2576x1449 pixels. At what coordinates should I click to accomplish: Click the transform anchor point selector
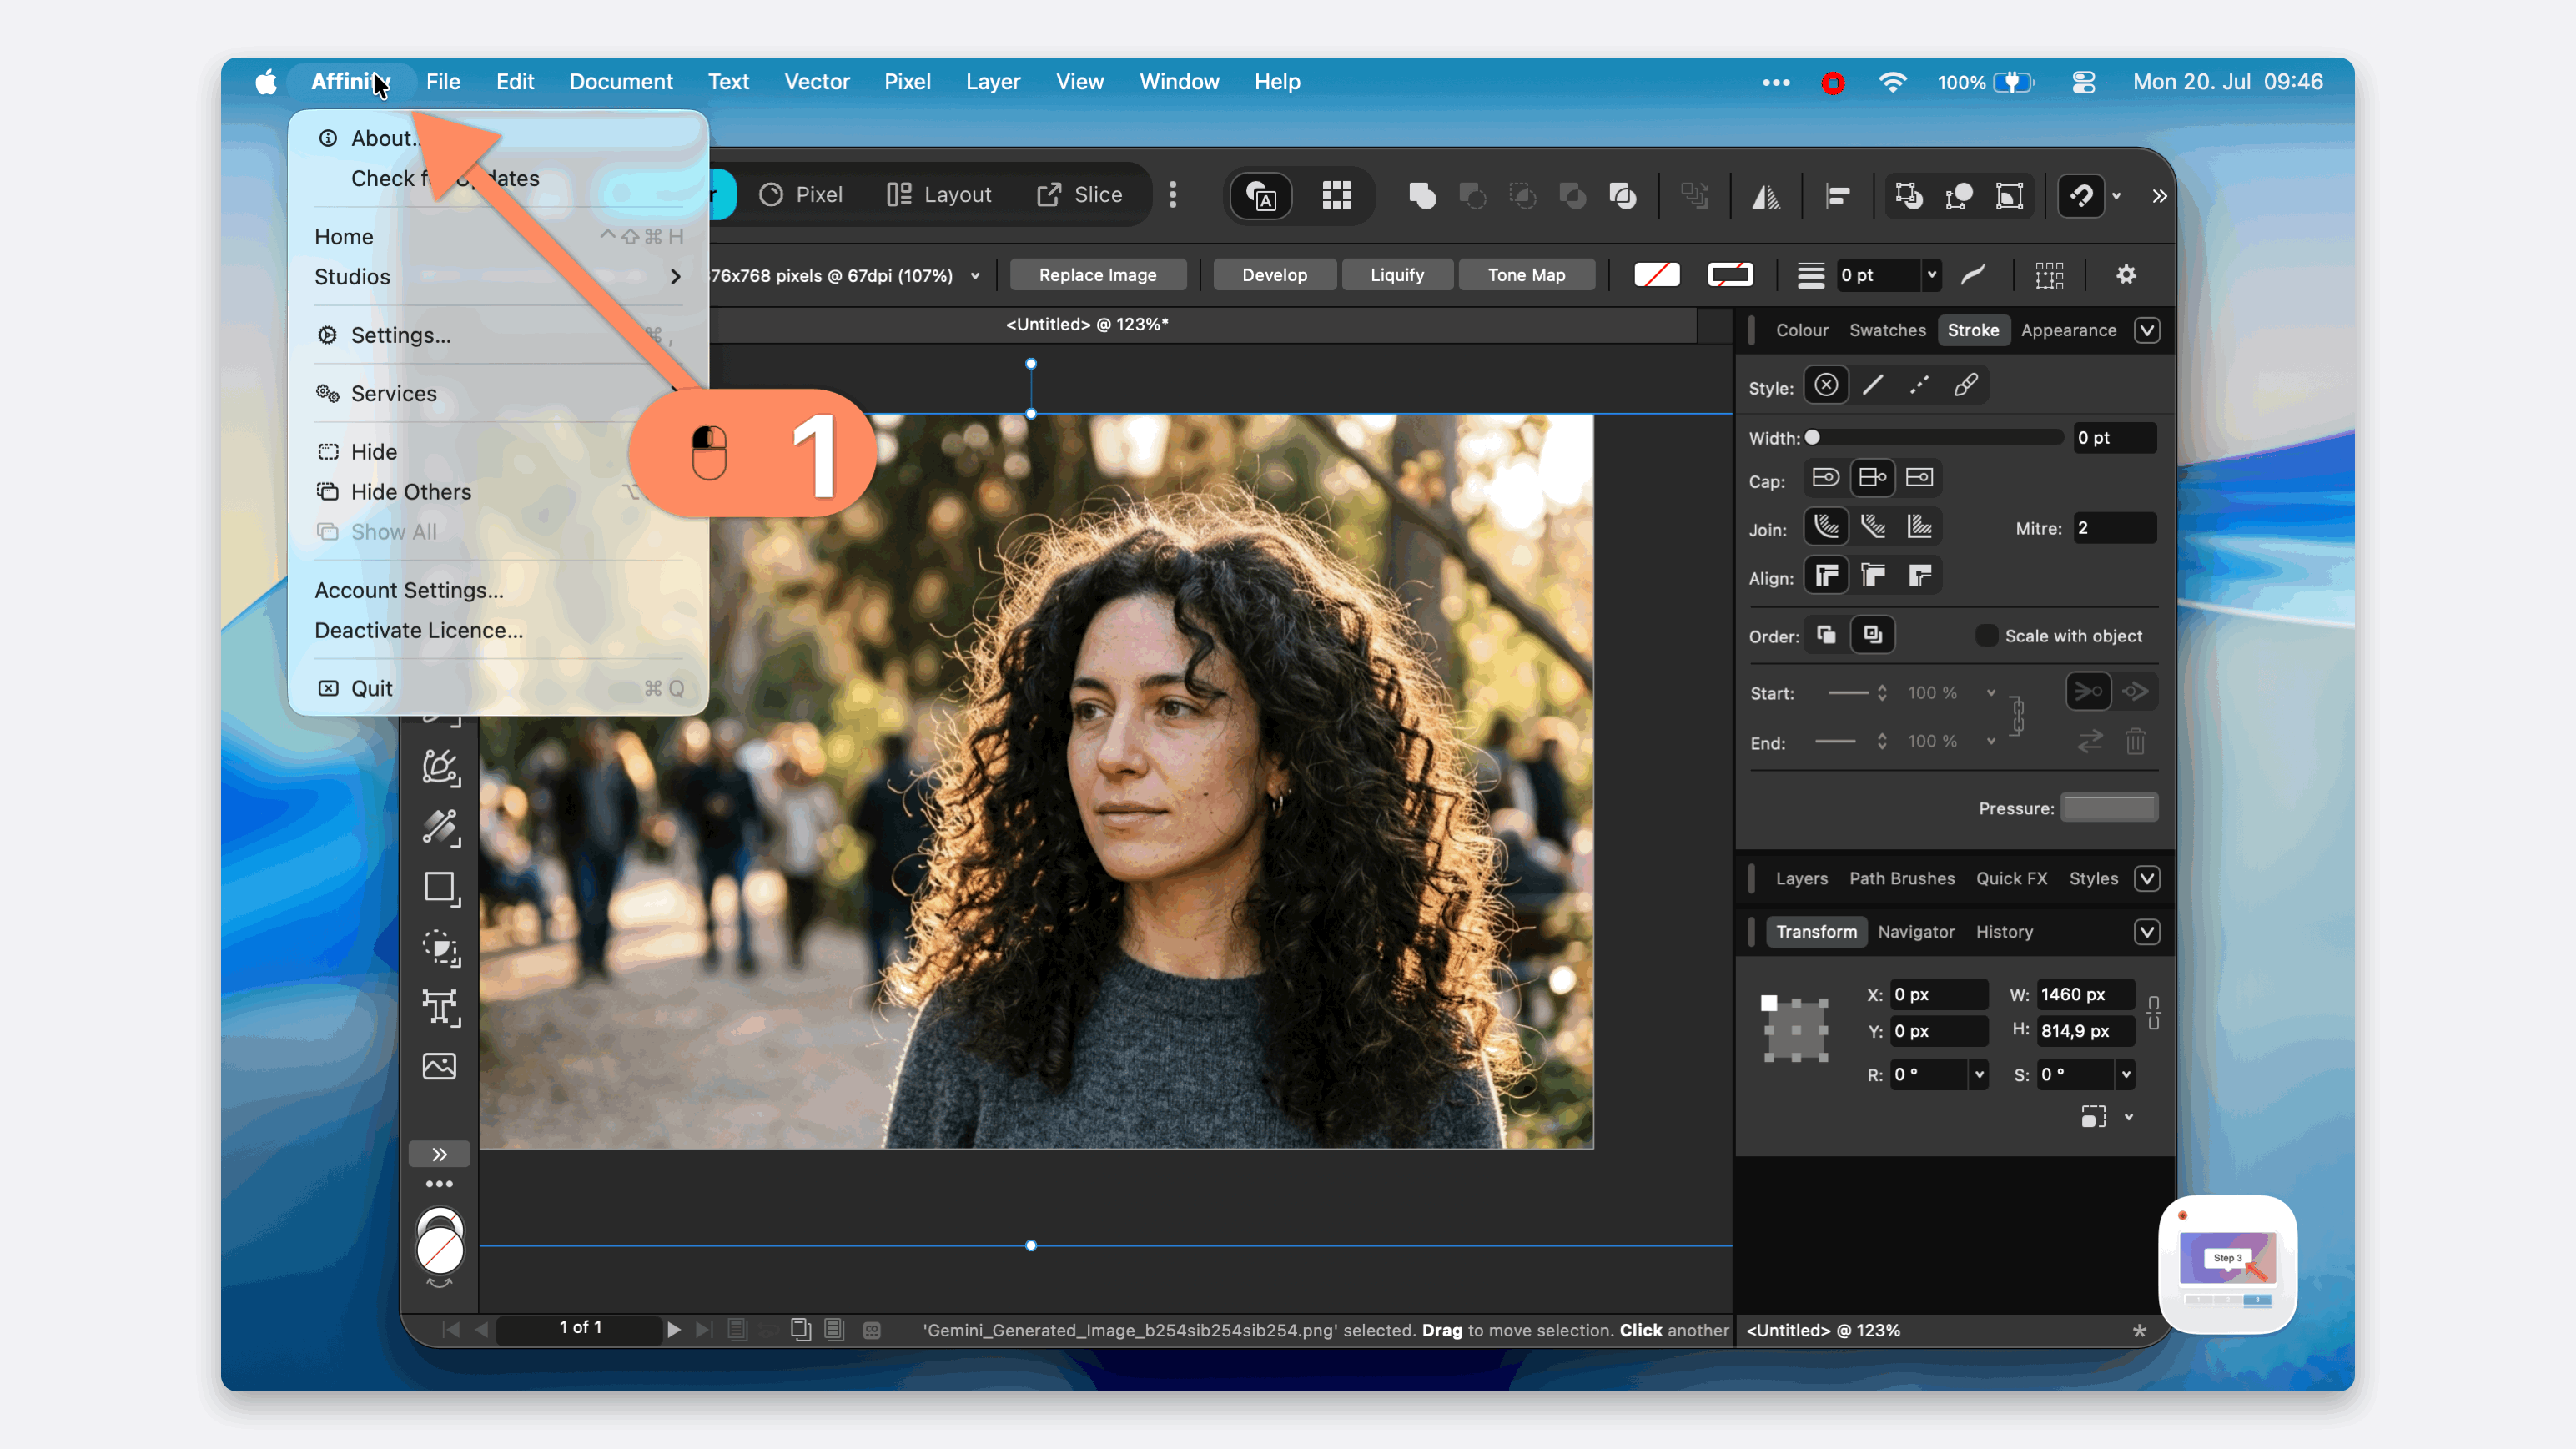(1796, 1029)
